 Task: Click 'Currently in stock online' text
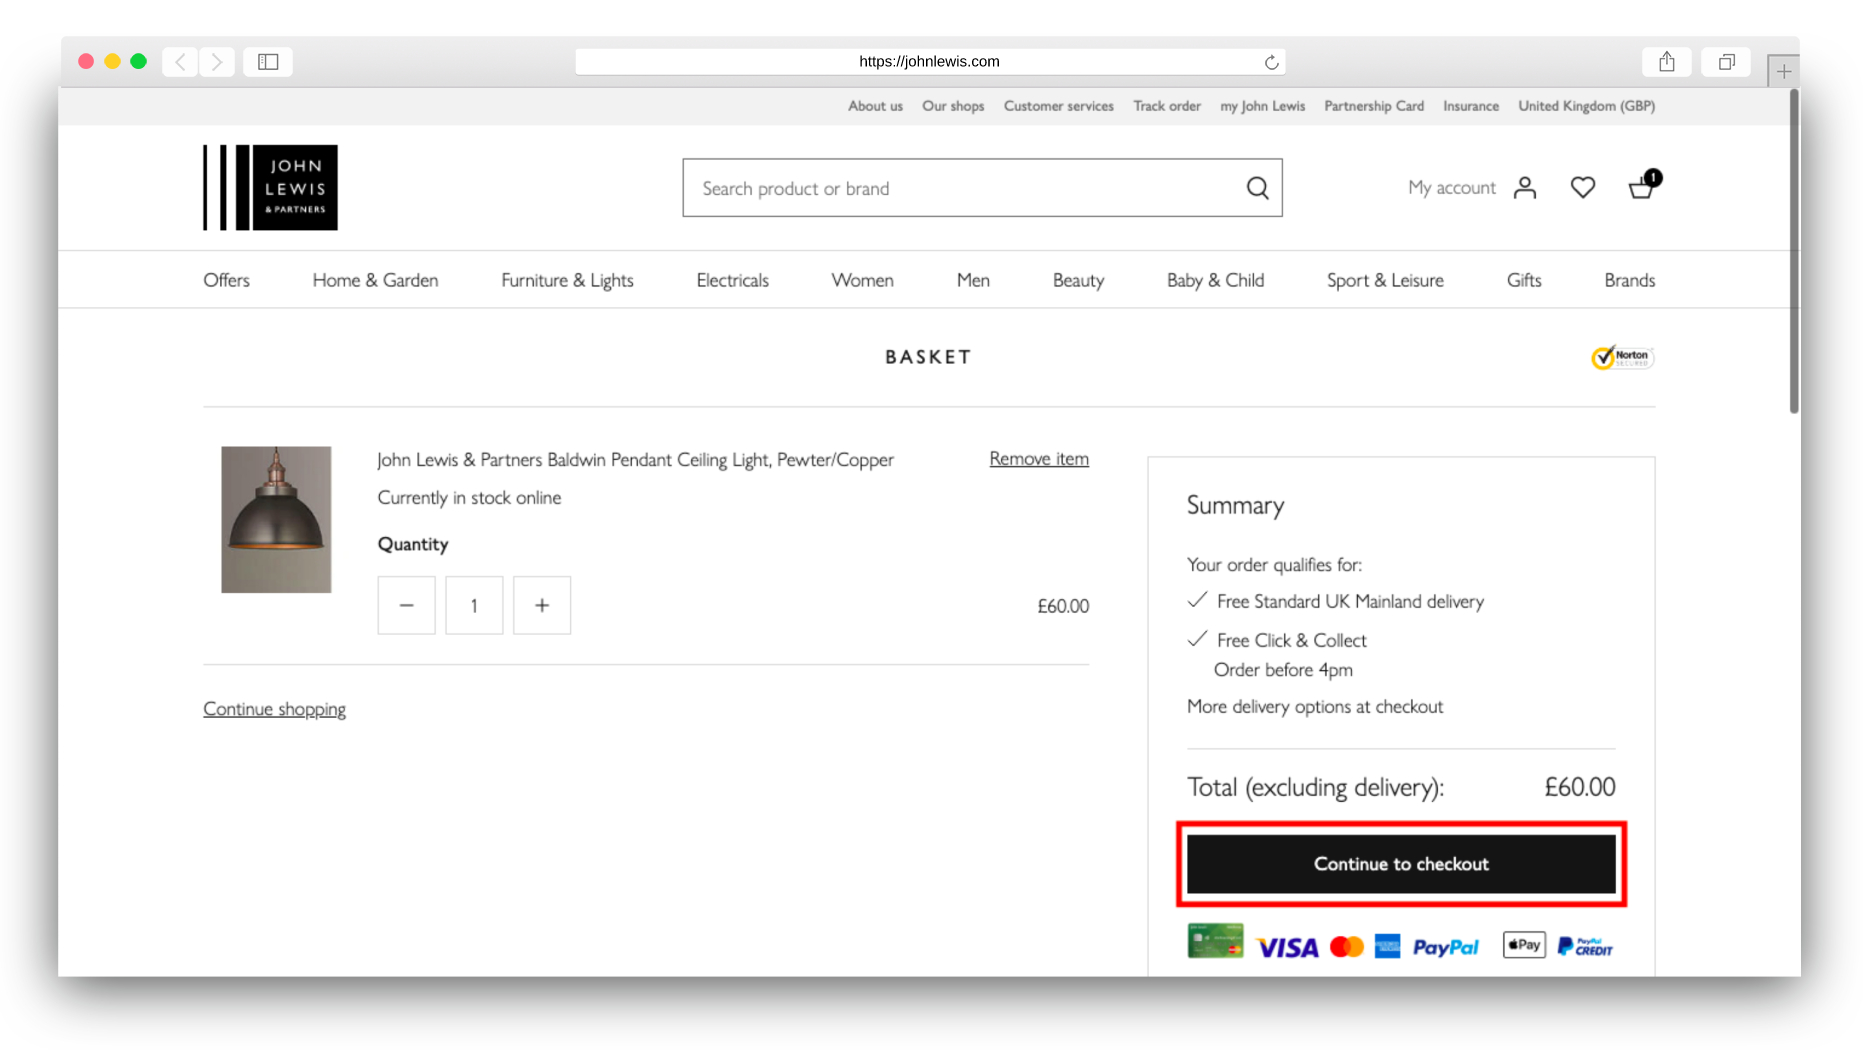(x=469, y=498)
